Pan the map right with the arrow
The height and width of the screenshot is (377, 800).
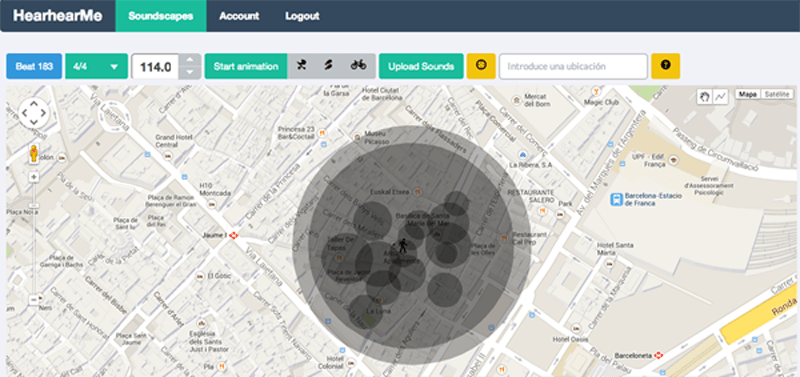(x=43, y=113)
